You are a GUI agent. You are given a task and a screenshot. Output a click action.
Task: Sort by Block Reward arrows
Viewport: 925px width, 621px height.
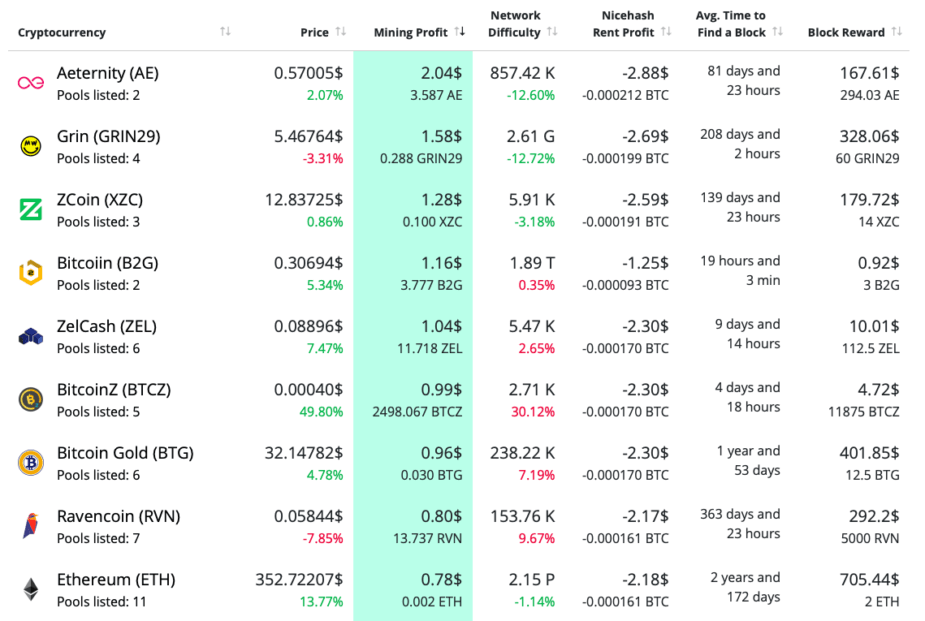[x=897, y=32]
